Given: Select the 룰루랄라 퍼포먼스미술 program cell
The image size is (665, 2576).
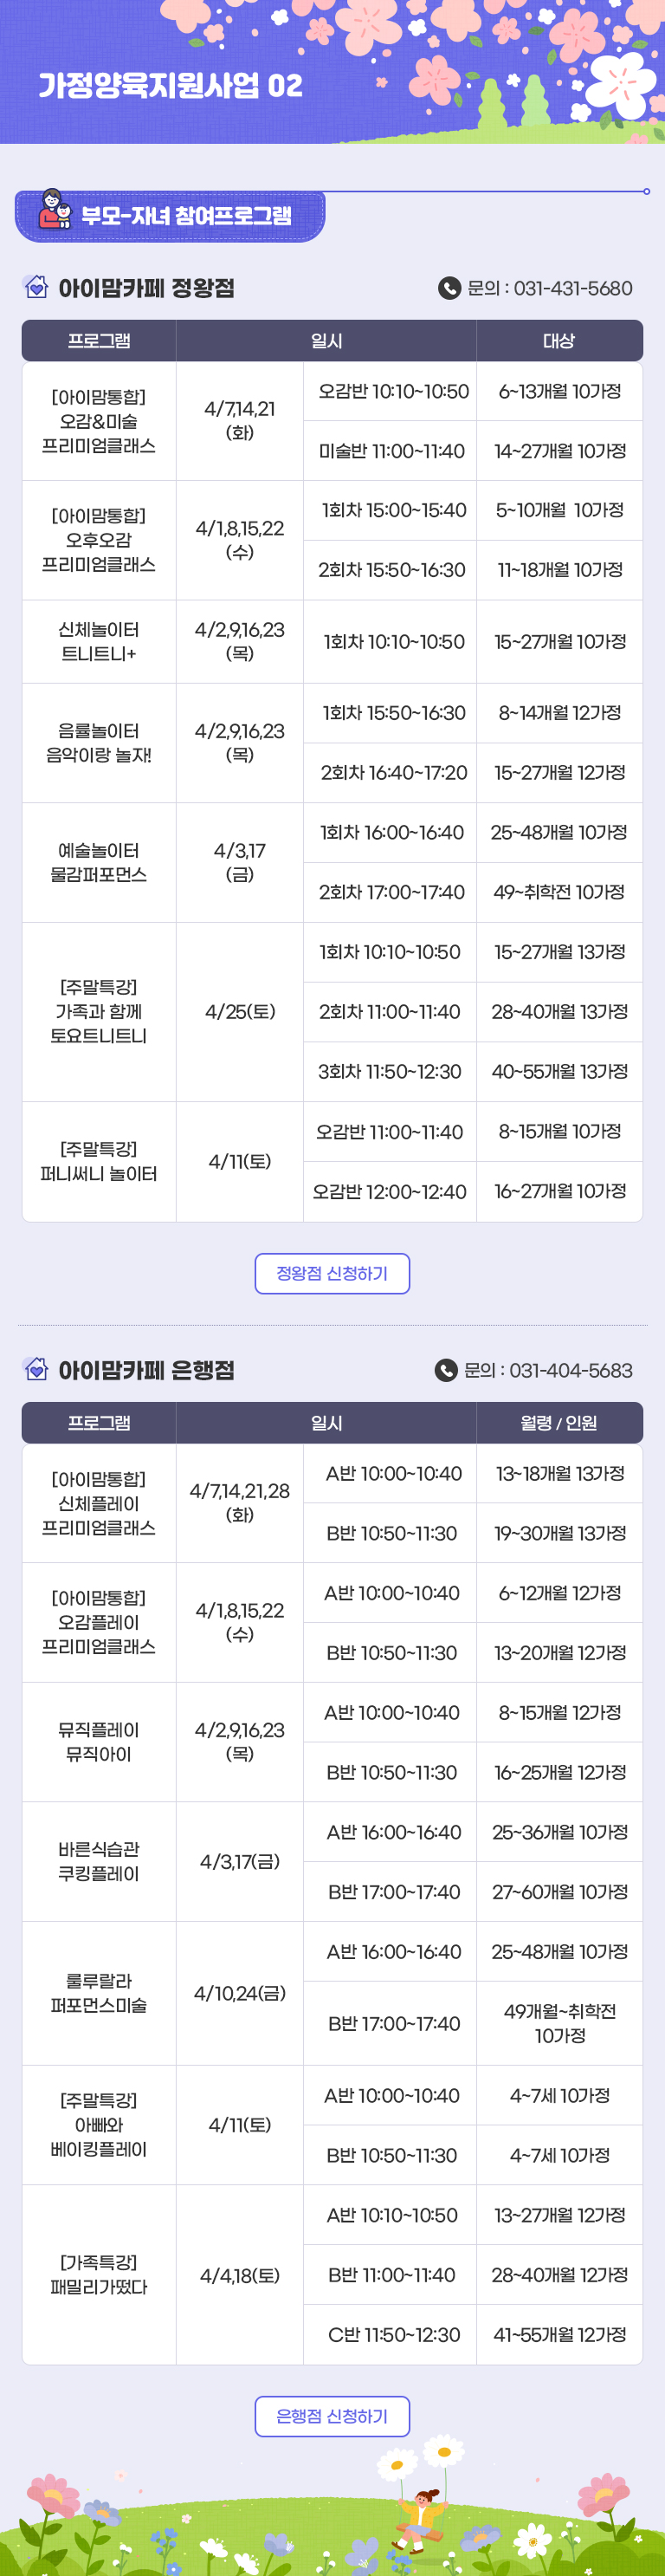Looking at the screenshot, I should [x=99, y=1993].
